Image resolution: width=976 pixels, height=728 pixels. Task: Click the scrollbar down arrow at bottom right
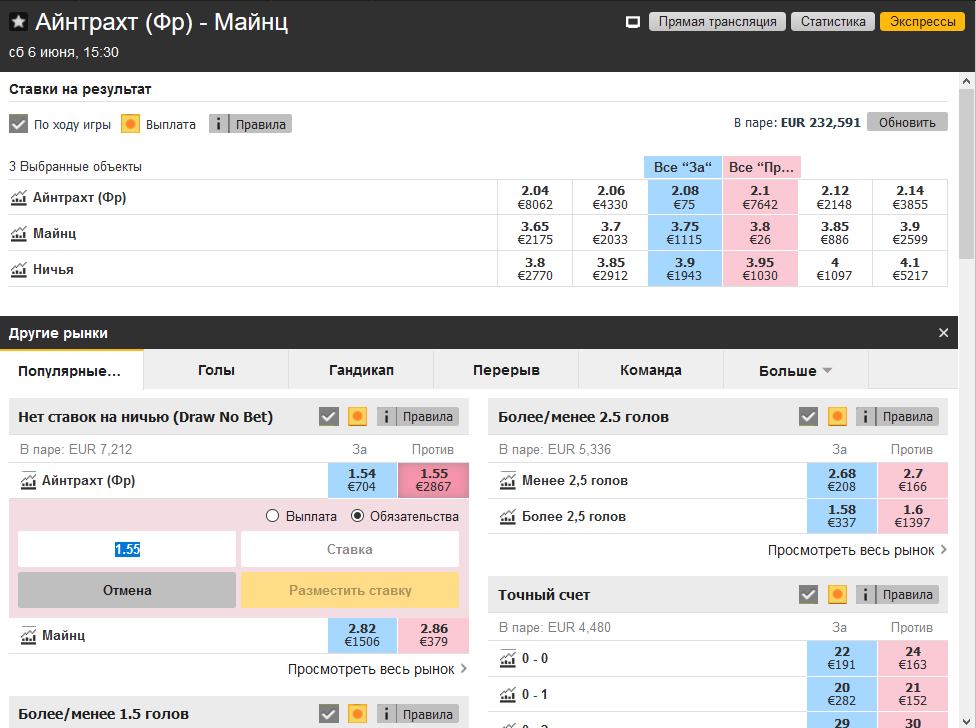(966, 721)
